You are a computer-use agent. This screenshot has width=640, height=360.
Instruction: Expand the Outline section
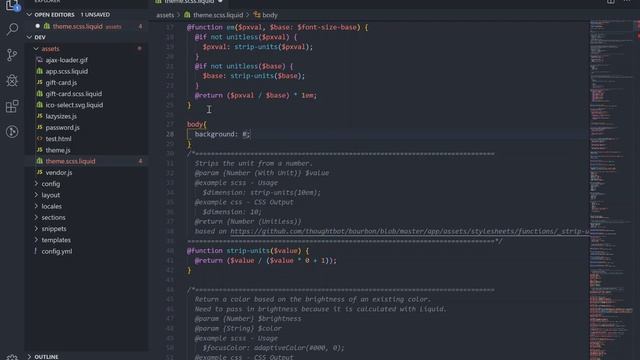(x=29, y=357)
